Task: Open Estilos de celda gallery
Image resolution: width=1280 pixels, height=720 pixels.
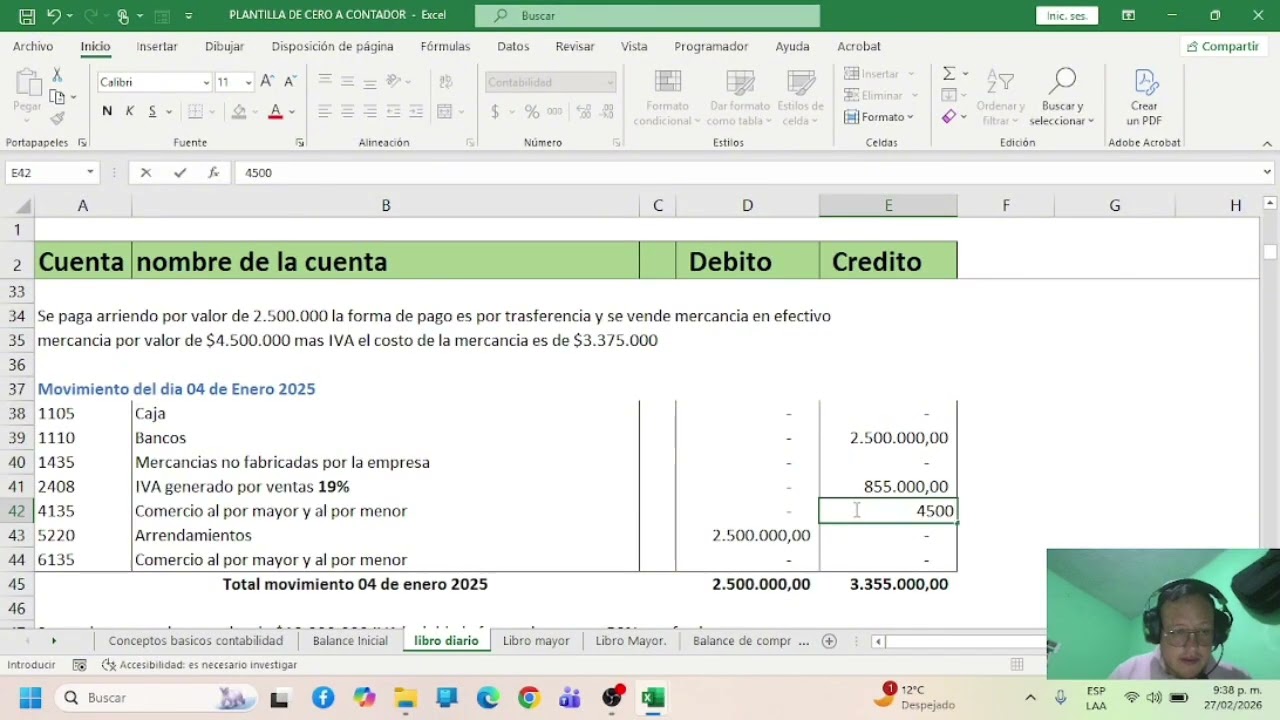Action: point(800,98)
